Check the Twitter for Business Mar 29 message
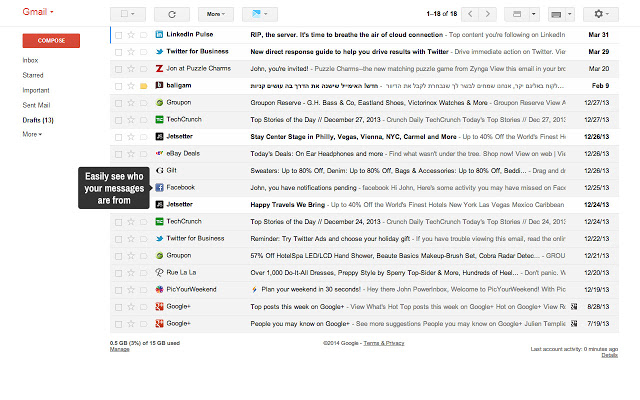This screenshot has width=640, height=400. click(x=118, y=52)
